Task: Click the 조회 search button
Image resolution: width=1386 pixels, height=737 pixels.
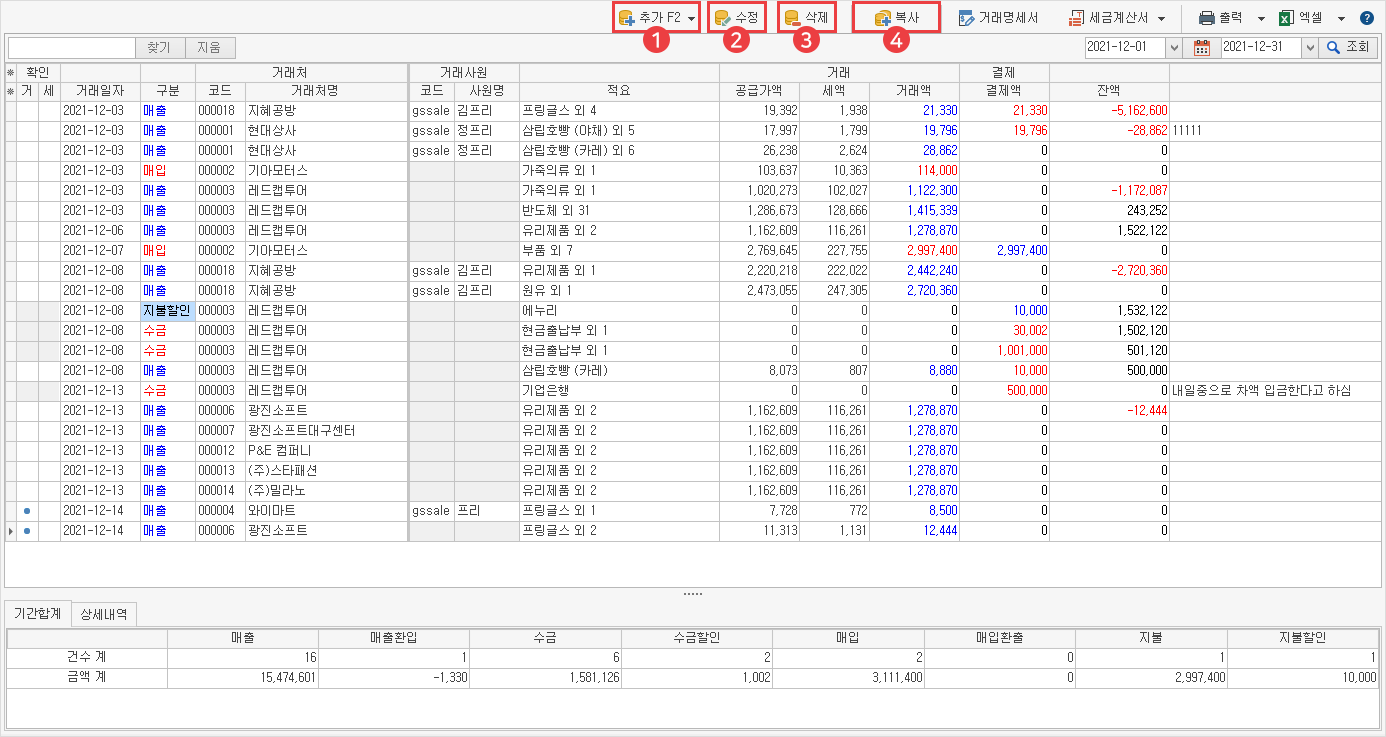Action: [1348, 47]
